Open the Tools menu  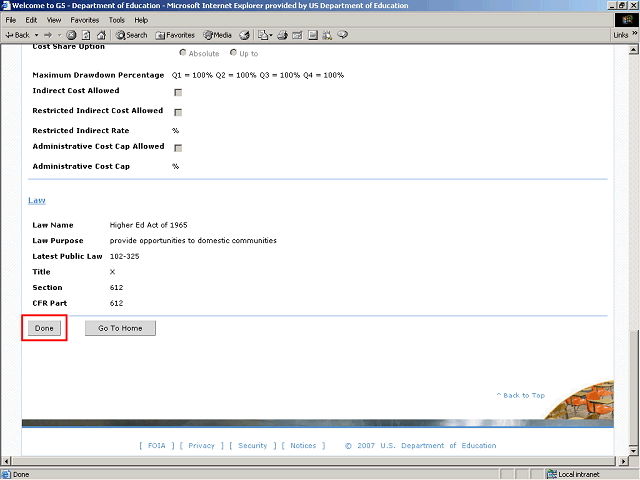116,20
